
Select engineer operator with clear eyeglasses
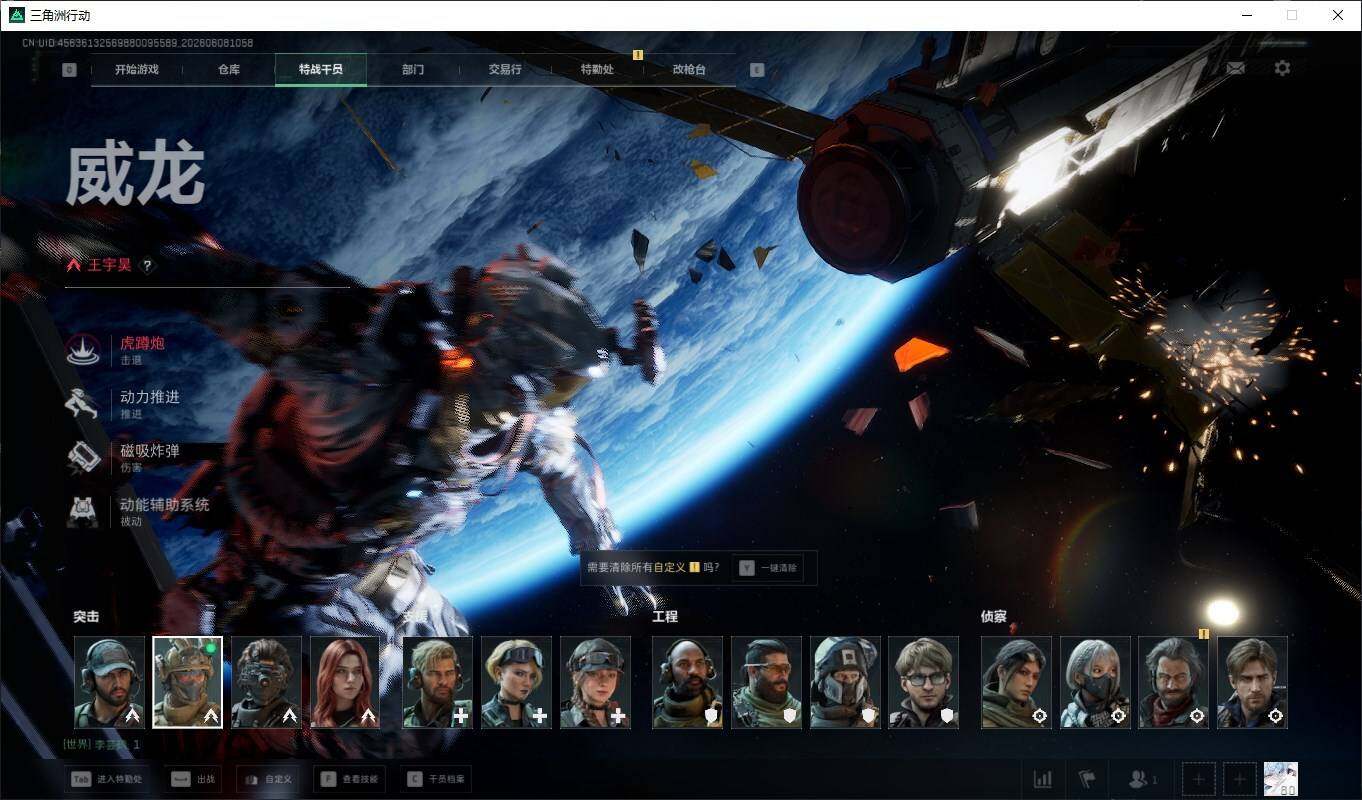(923, 682)
